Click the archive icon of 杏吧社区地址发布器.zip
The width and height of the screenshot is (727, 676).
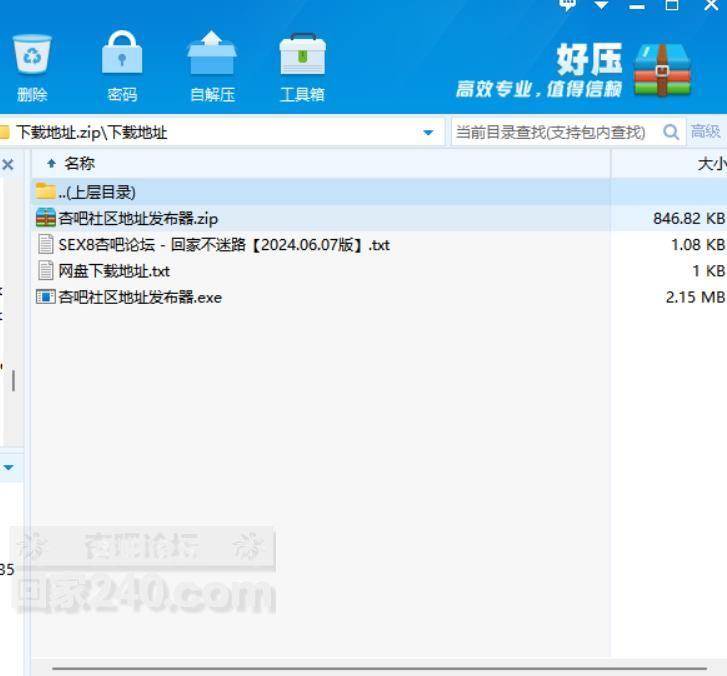click(x=46, y=217)
